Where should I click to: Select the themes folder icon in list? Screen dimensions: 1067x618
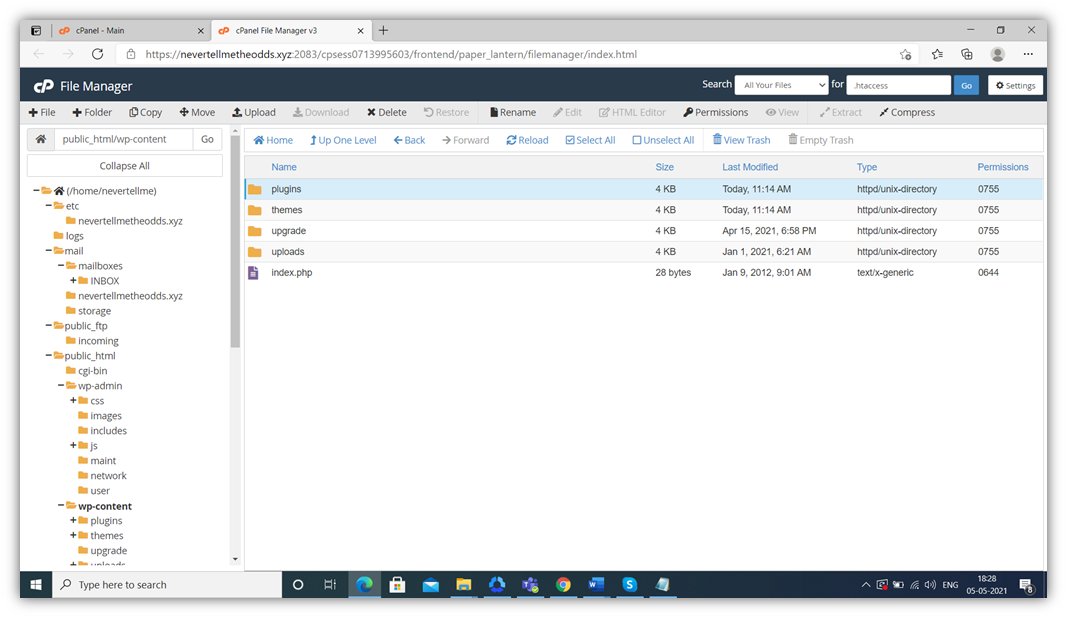(255, 210)
